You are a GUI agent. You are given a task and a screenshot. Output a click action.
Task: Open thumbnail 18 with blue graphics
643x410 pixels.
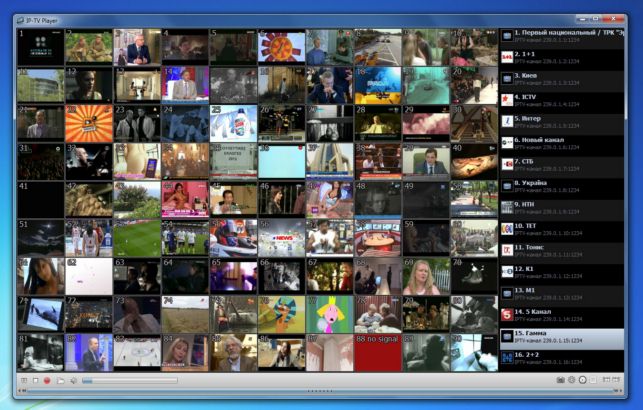pos(378,85)
